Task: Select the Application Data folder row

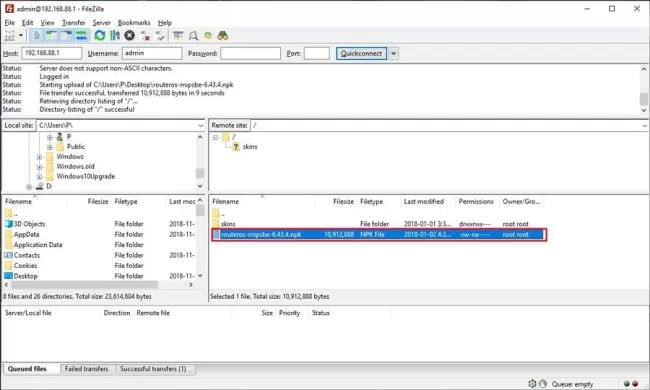Action: [x=99, y=245]
